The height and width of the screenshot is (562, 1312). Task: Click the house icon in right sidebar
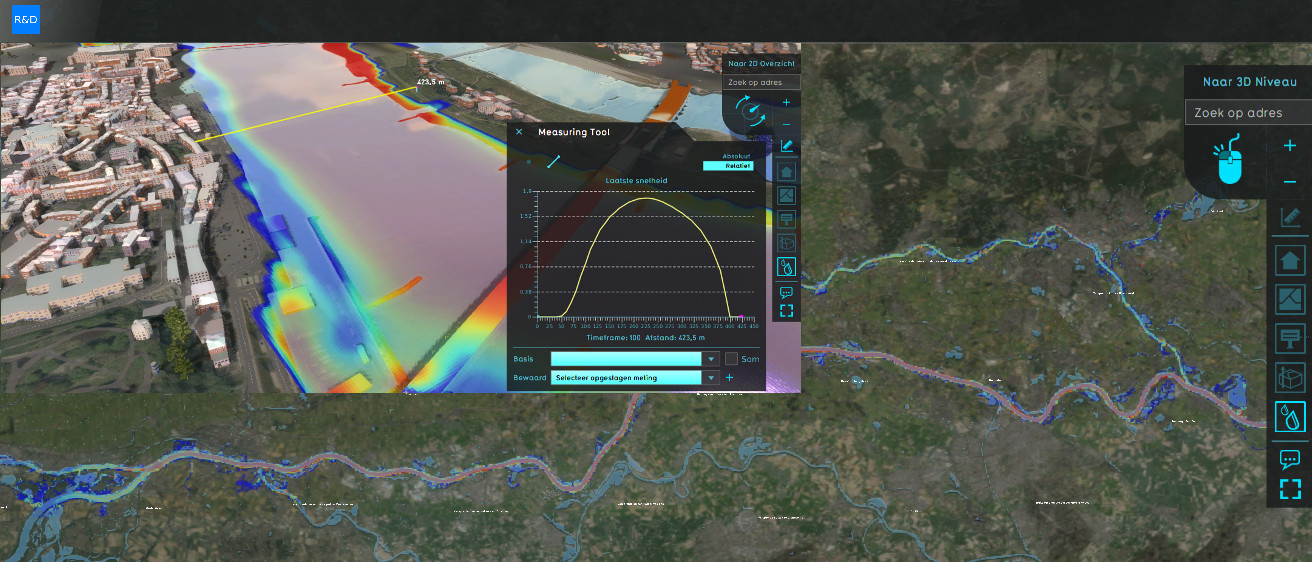click(x=1290, y=261)
